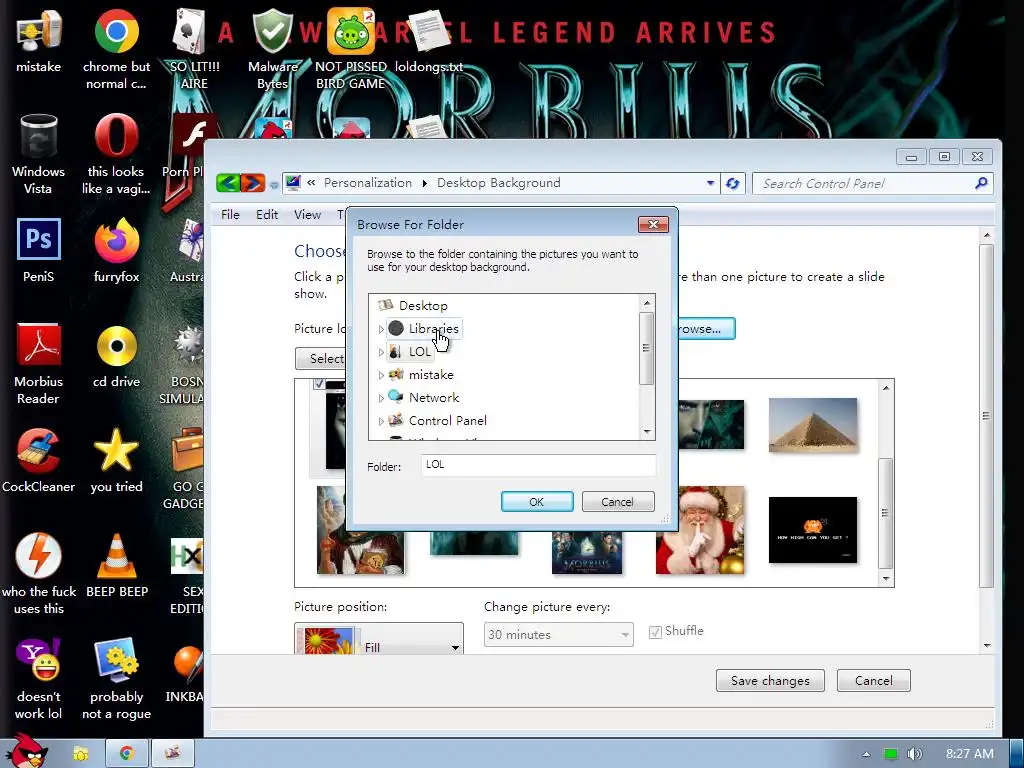This screenshot has height=768, width=1024.
Task: Select the CockCleaner desktop icon
Action: click(39, 460)
